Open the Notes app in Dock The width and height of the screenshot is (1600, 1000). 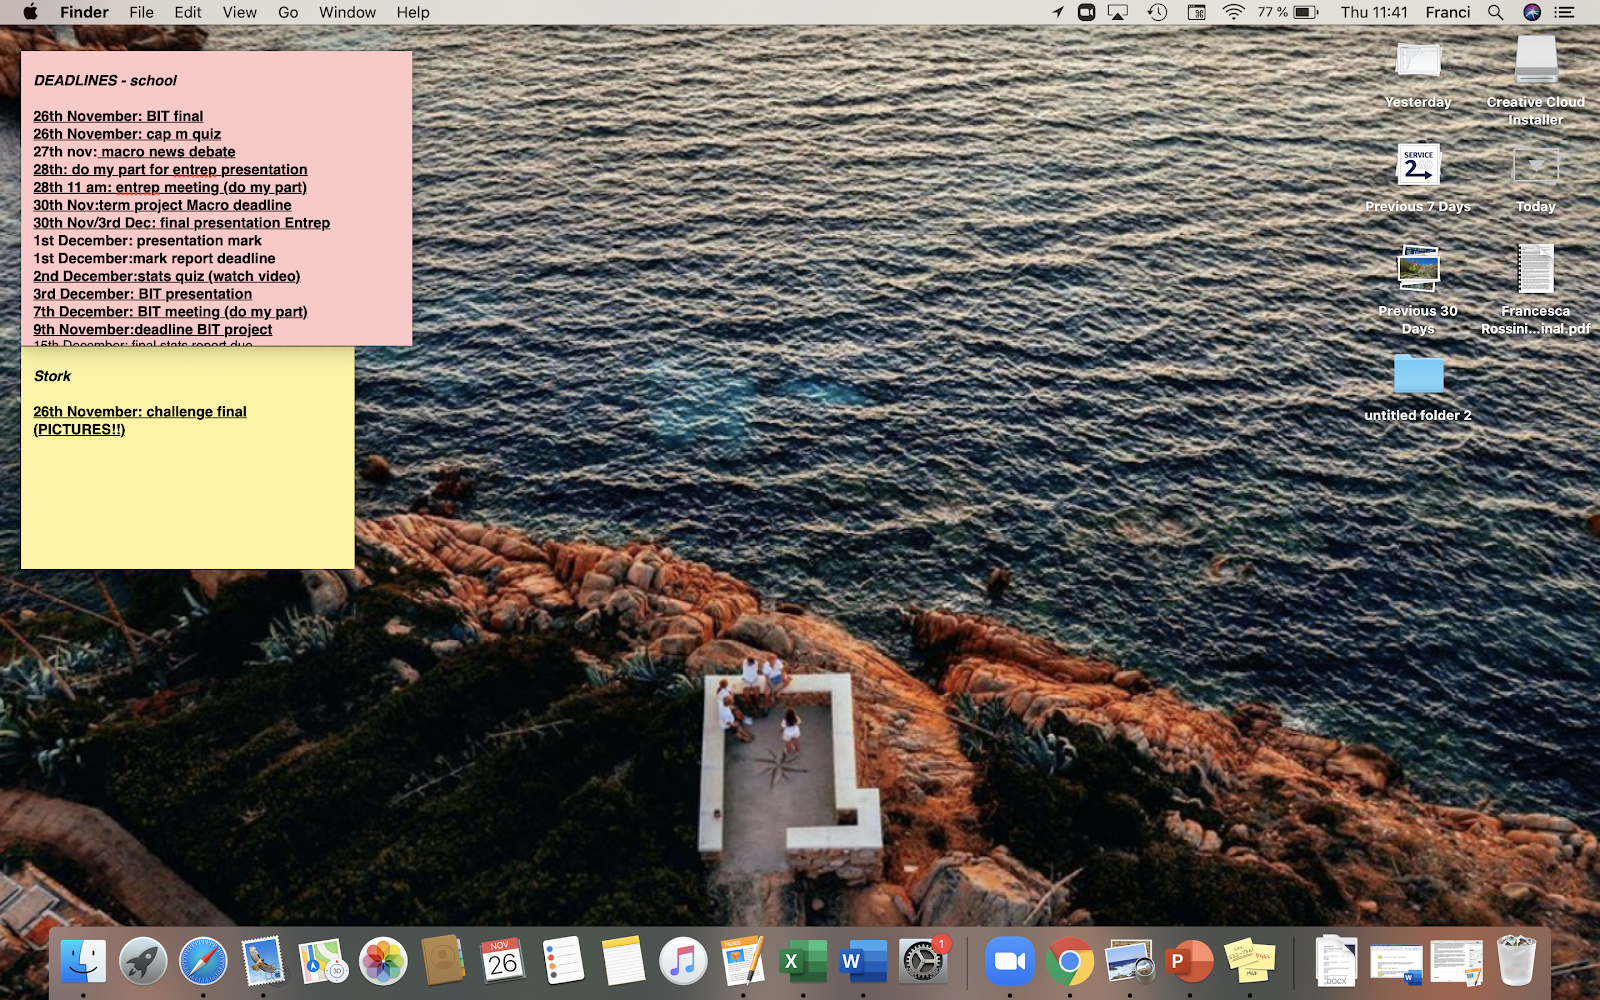[x=623, y=962]
